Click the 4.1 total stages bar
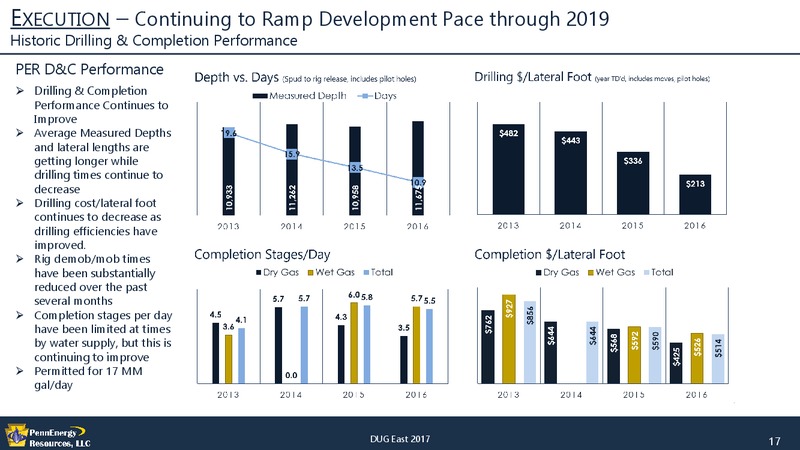 click(x=241, y=356)
